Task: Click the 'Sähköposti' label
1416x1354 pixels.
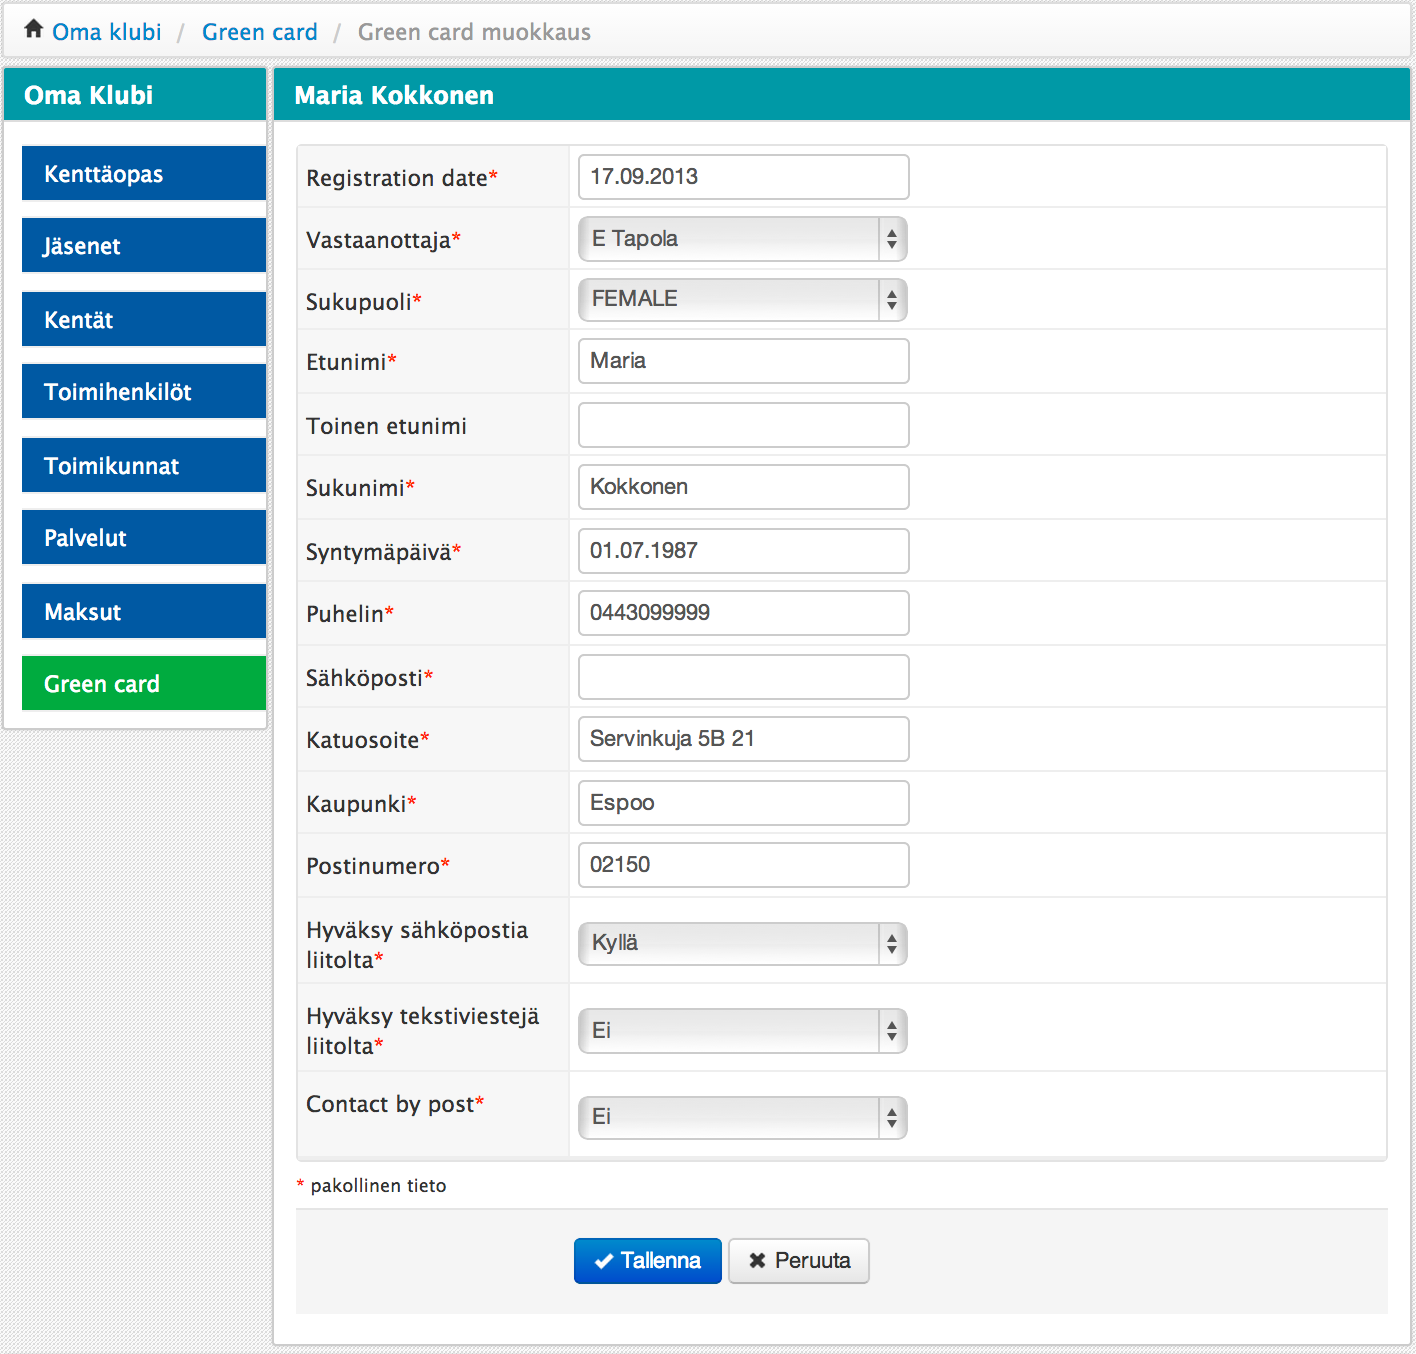Action: point(364,678)
